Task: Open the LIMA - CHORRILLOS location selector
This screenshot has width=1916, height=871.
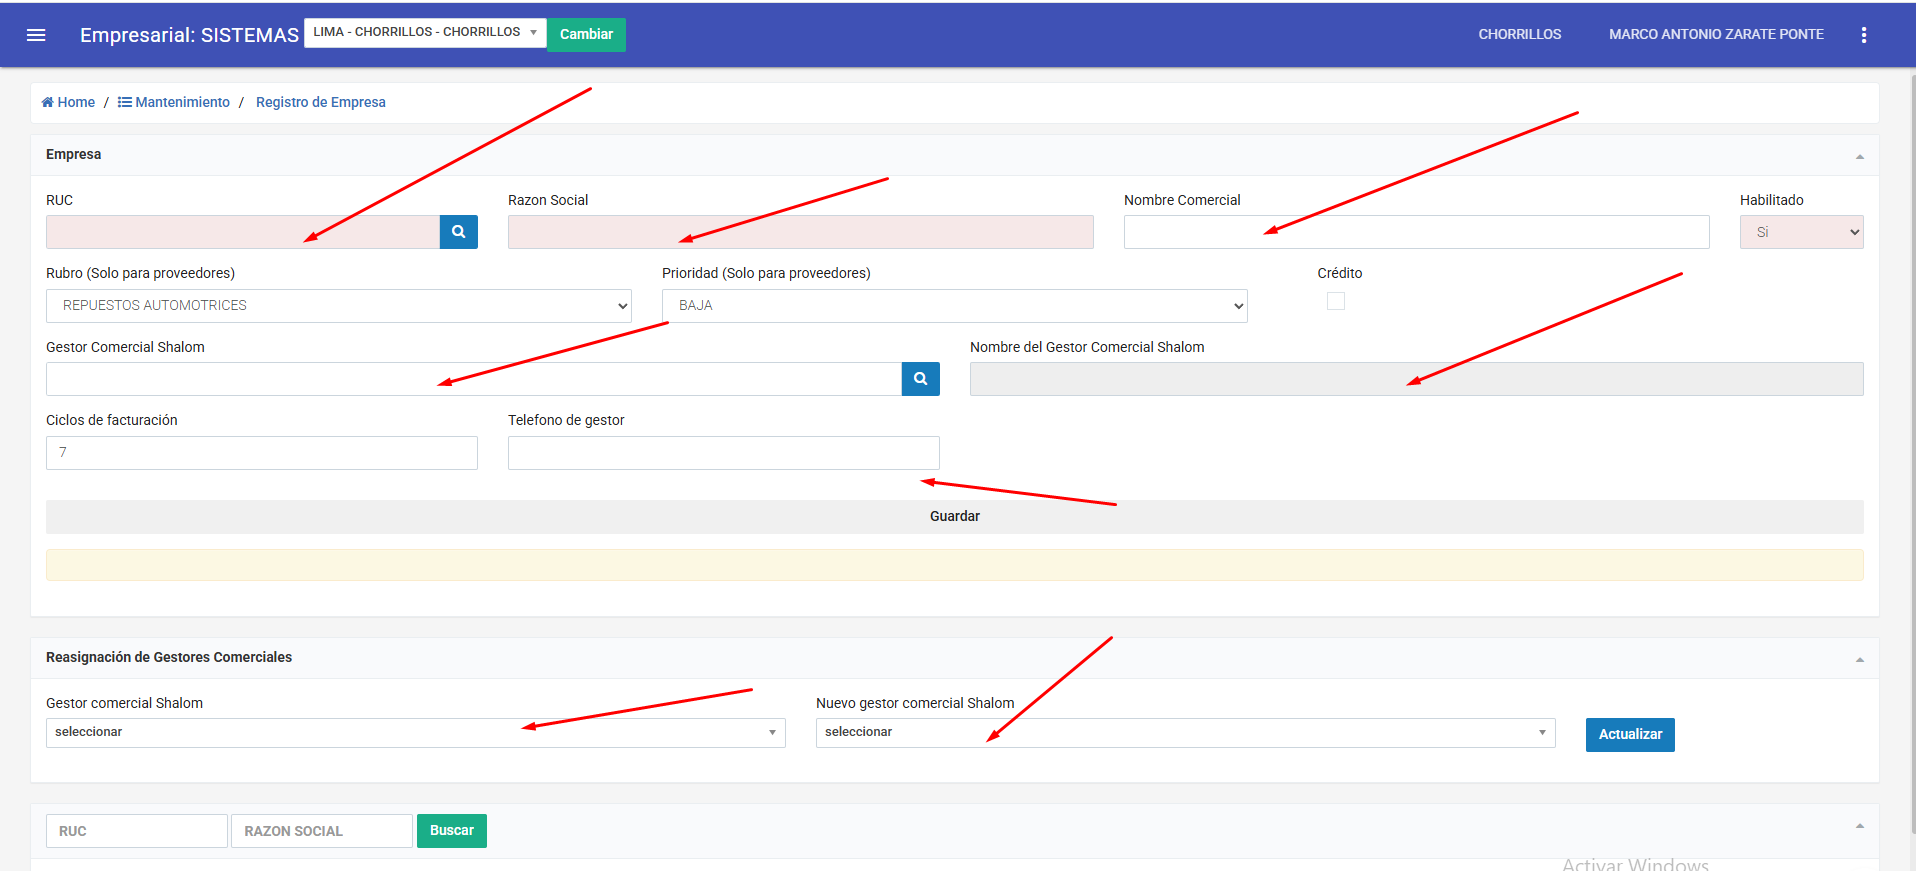Action: point(425,32)
